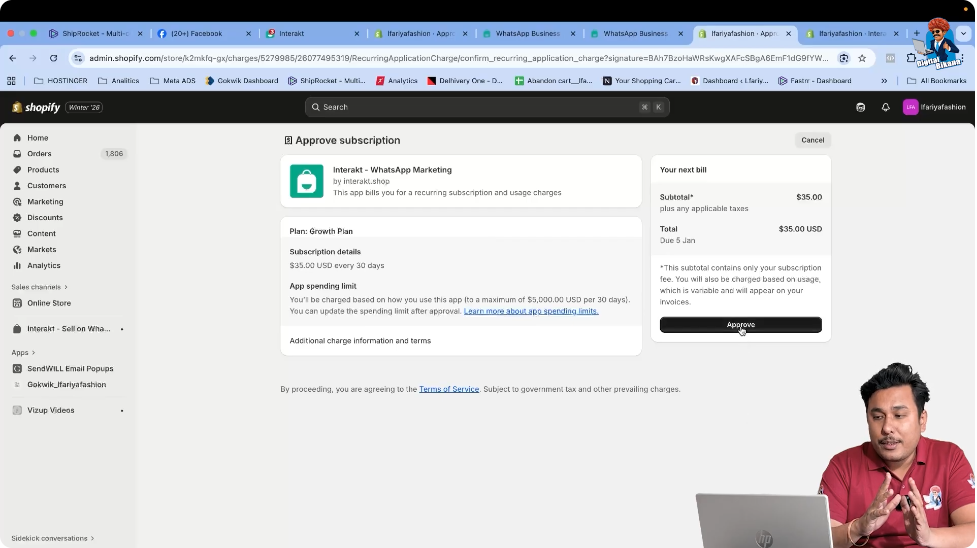The image size is (977, 548).
Task: Click the macOS green zoom window button
Action: point(34,34)
